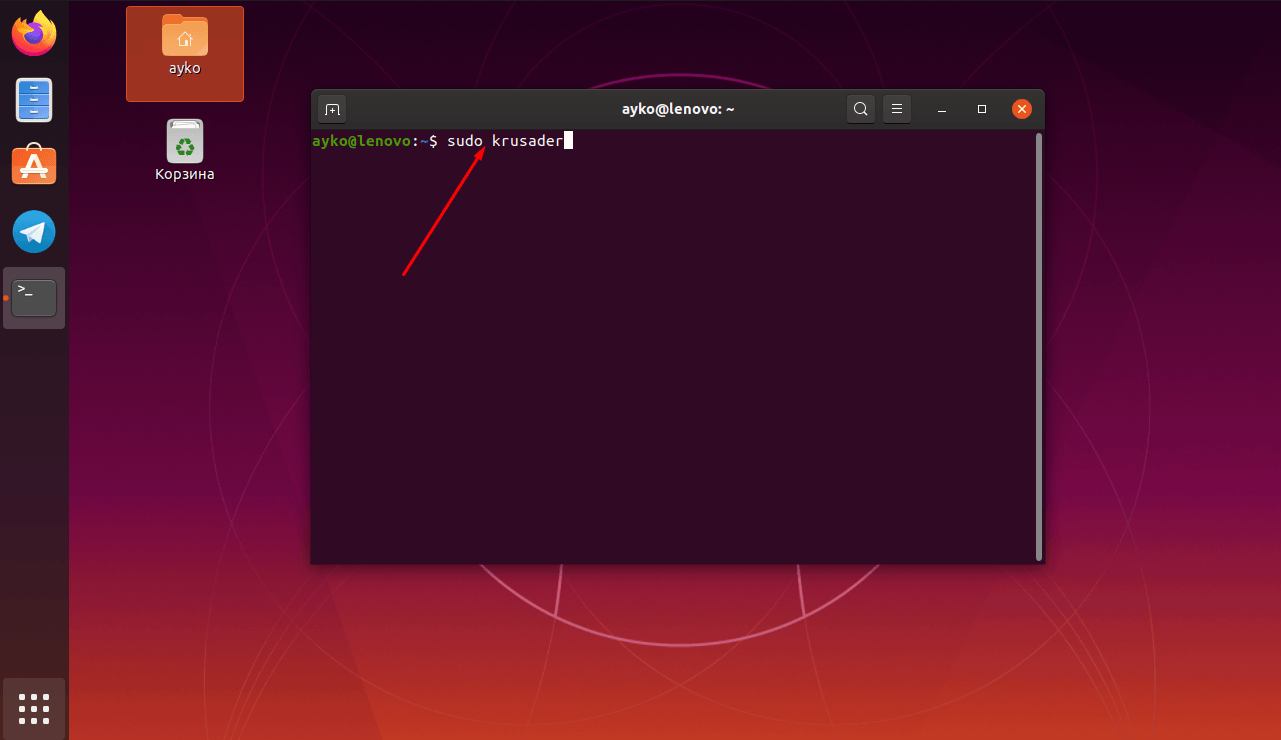
Task: Click the word krusader in the command
Action: point(527,141)
